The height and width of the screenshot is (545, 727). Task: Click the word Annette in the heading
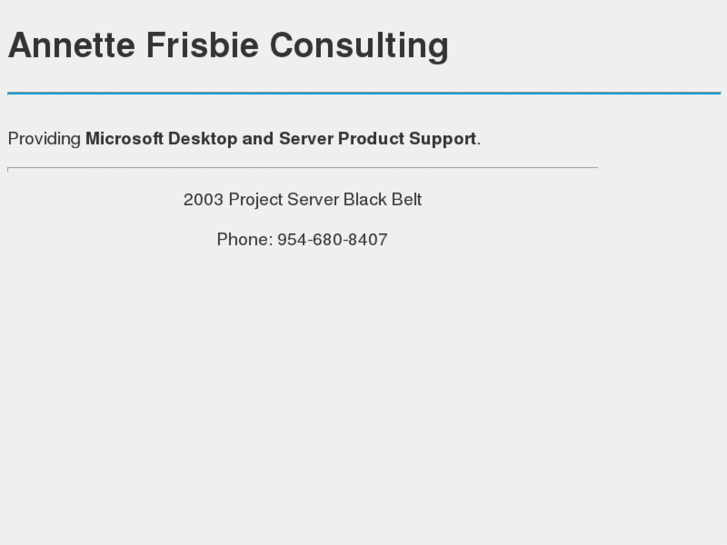coord(71,46)
